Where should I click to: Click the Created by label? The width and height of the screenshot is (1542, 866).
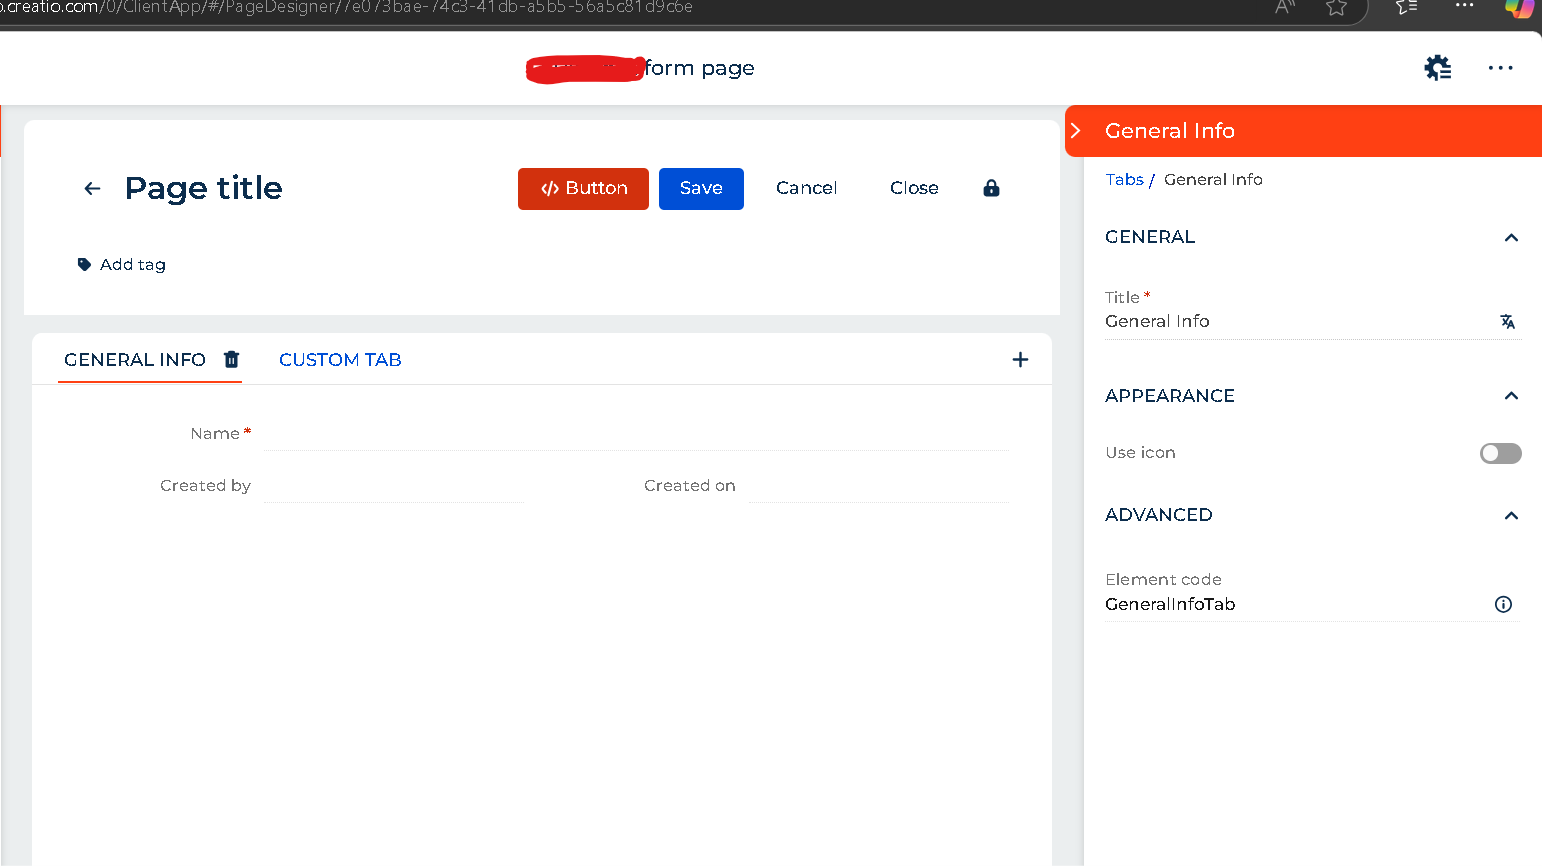pos(205,485)
